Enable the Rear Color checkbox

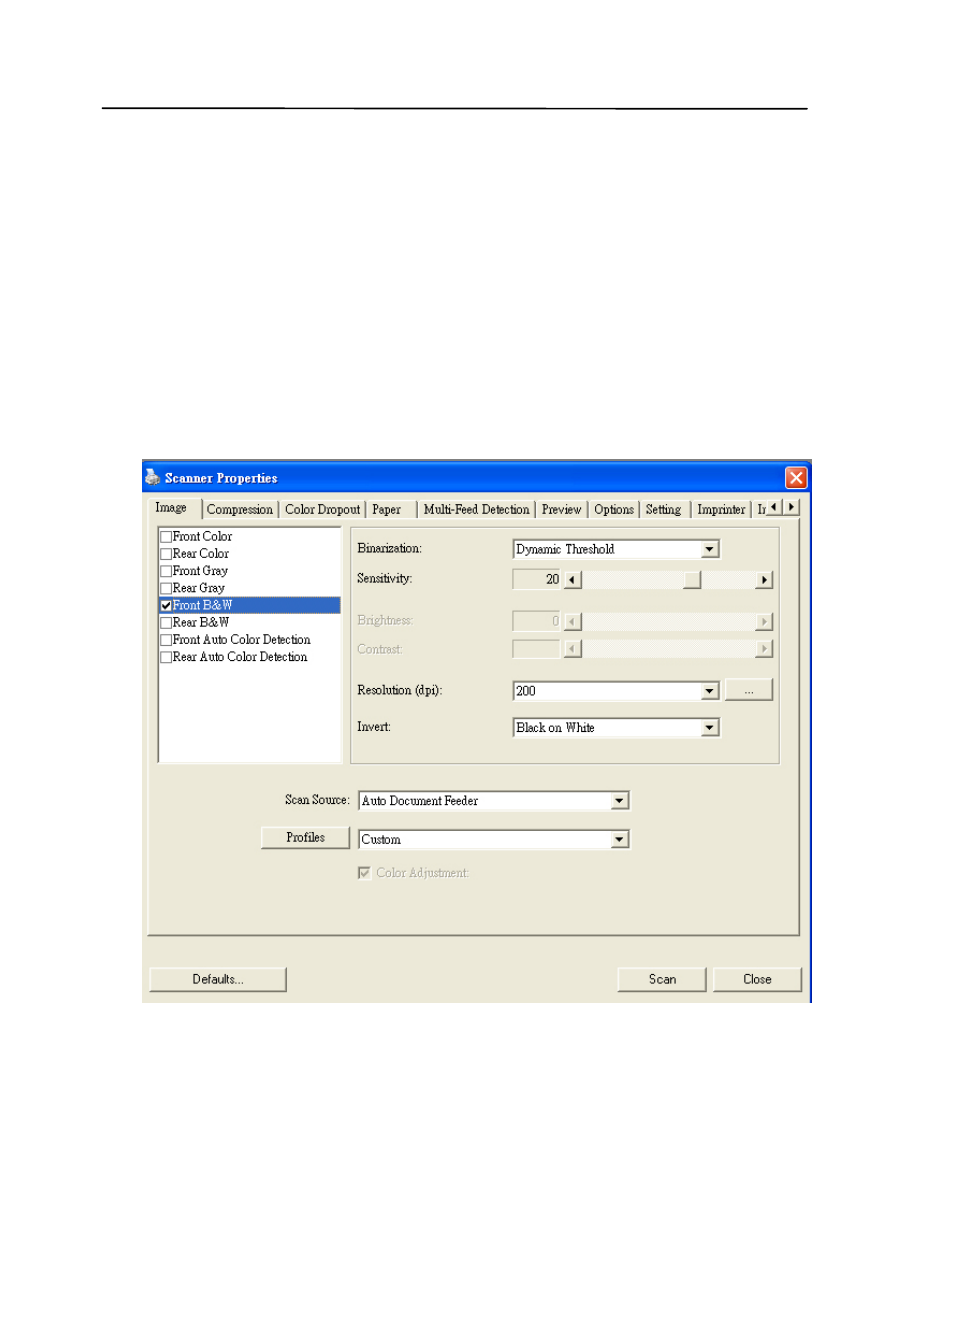[x=166, y=554]
